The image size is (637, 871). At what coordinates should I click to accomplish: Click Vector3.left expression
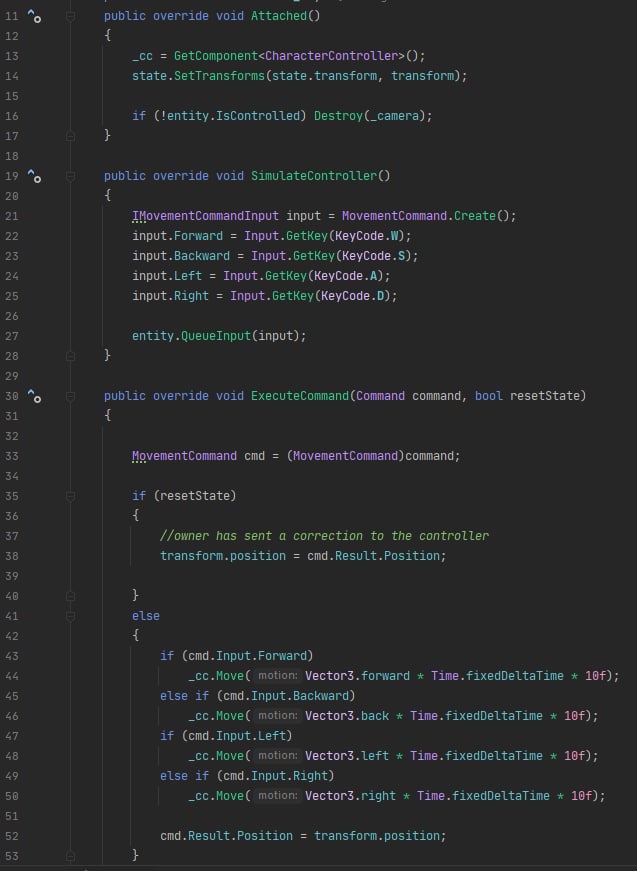coord(347,756)
